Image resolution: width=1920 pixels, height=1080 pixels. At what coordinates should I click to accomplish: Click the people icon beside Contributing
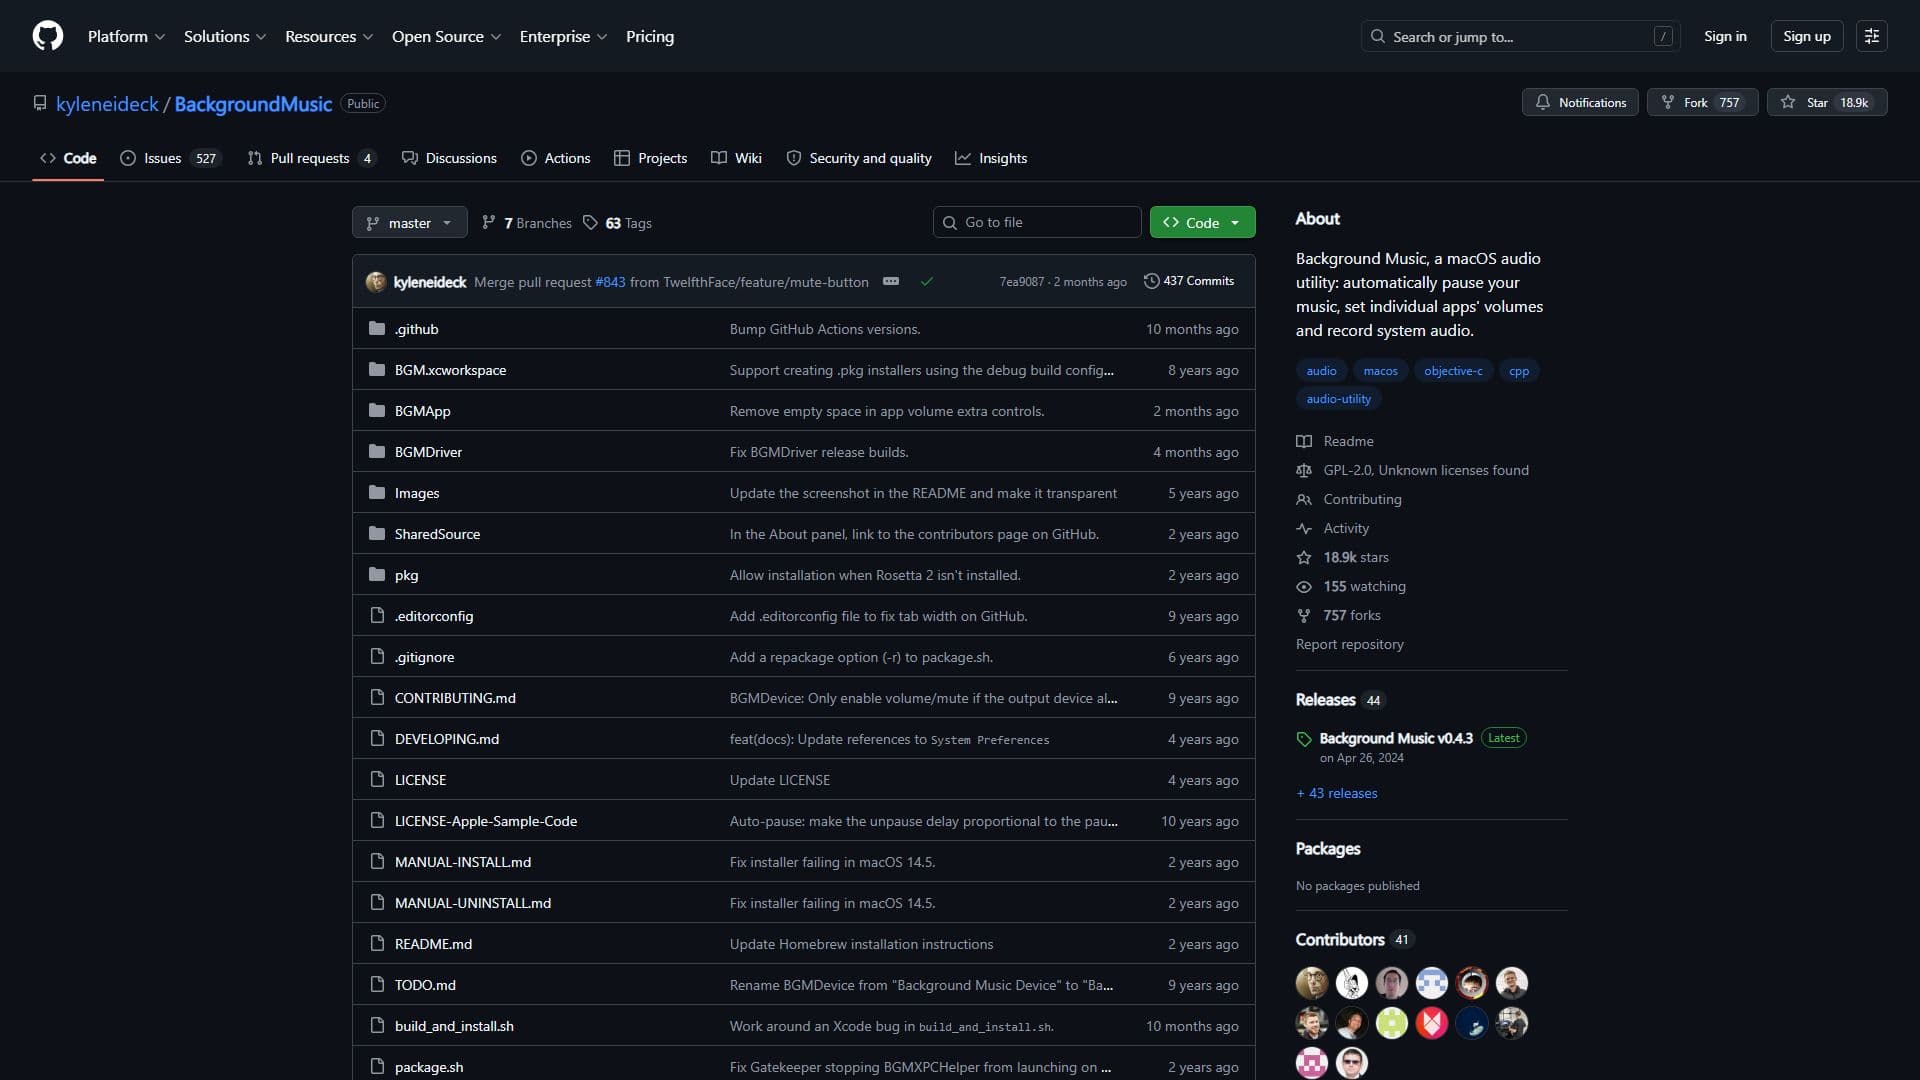coord(1304,499)
